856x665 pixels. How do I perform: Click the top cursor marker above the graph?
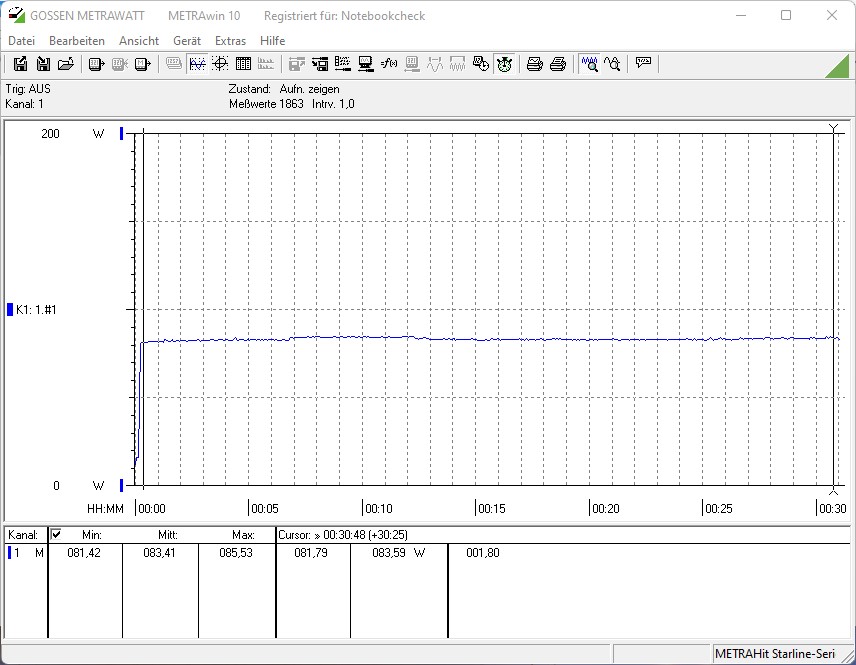[x=833, y=128]
